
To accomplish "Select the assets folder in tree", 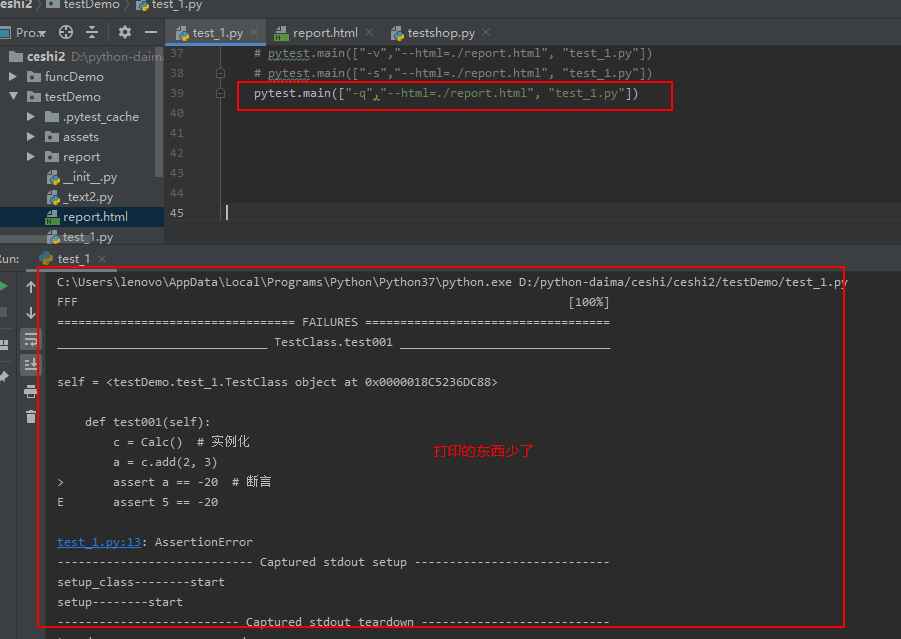I will 81,137.
